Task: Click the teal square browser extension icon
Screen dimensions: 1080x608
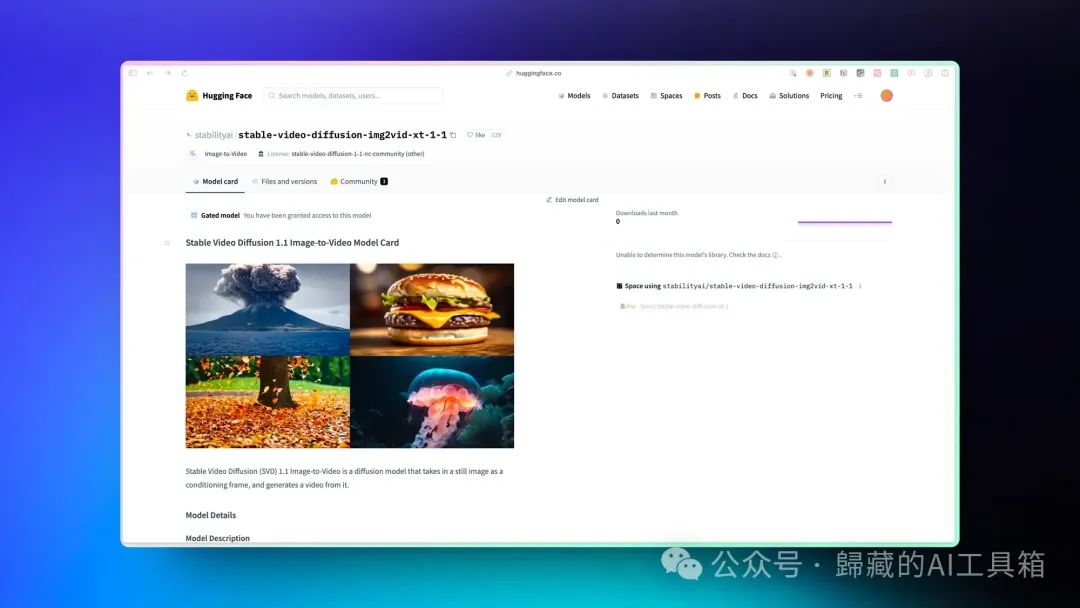Action: [x=894, y=73]
